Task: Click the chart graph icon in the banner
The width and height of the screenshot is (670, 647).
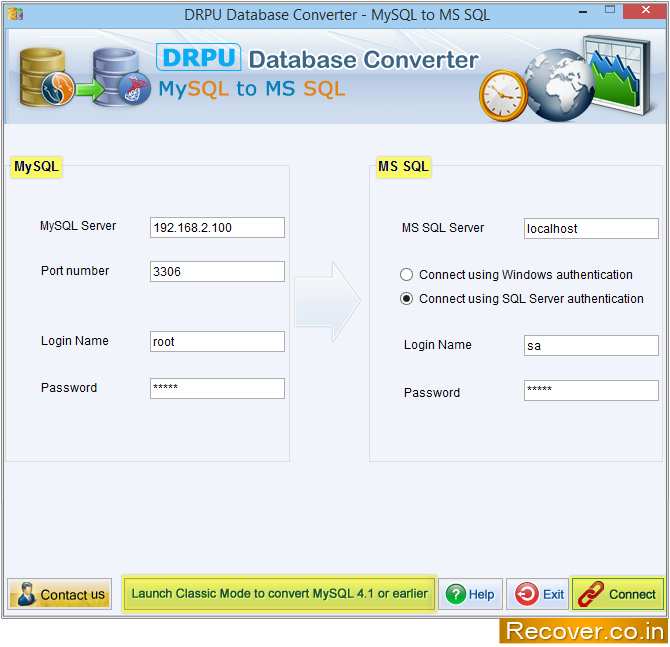Action: (x=618, y=74)
